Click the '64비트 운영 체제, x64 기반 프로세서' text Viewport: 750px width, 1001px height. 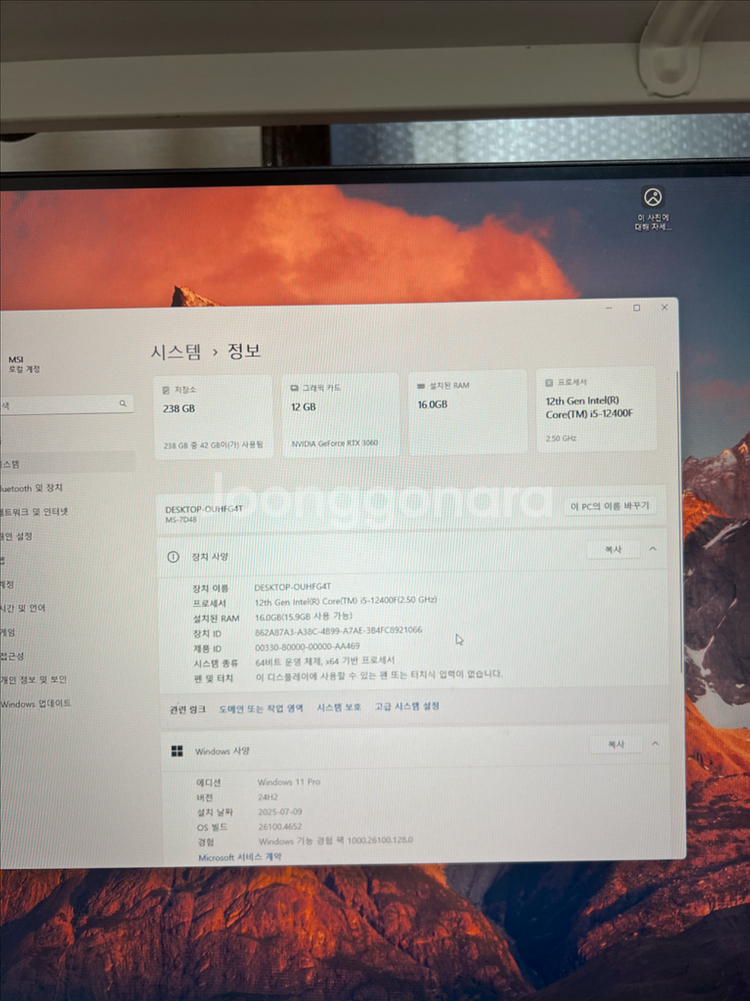coord(325,661)
